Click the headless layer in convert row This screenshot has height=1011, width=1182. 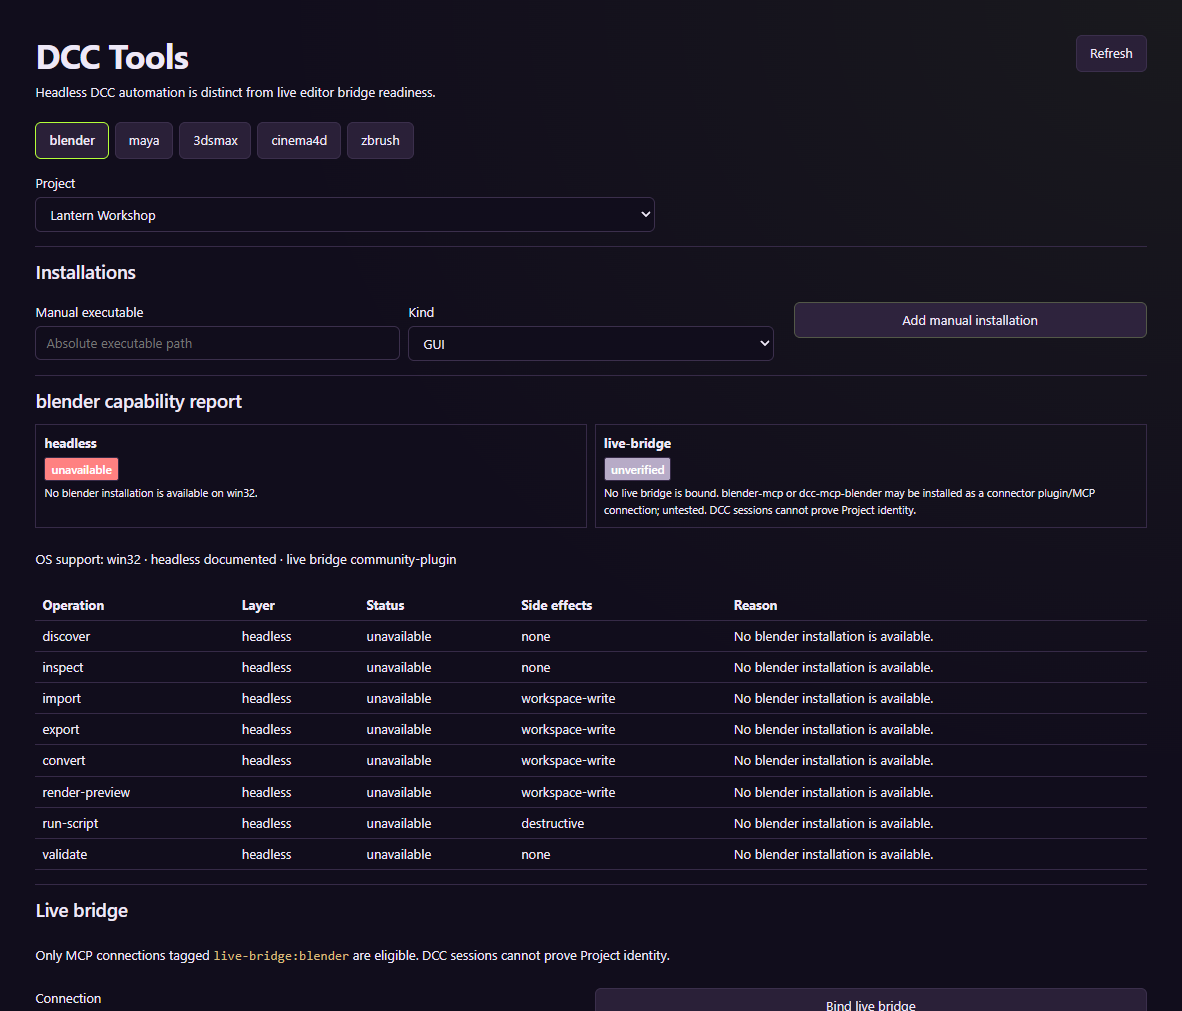(266, 761)
